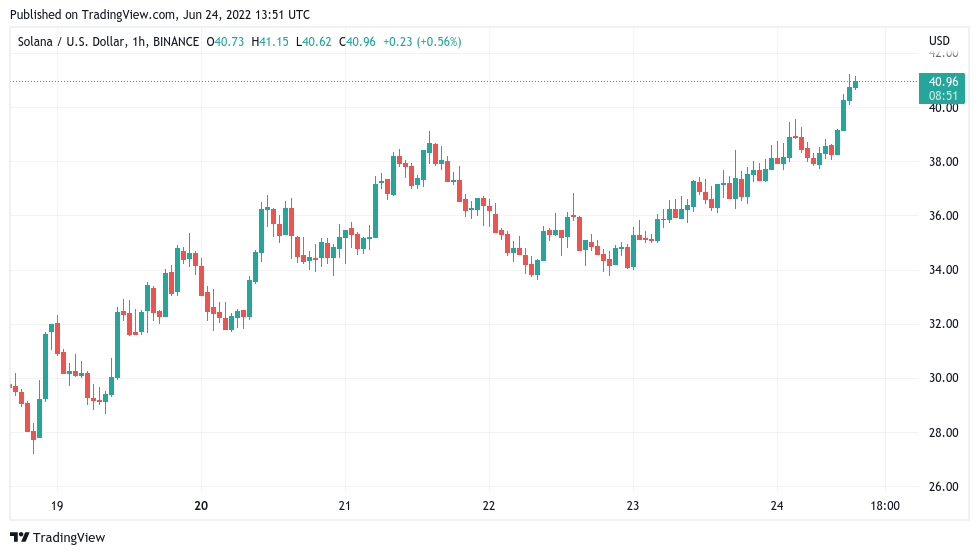Click the Open value O40.73 in legend
979x555 pixels.
click(x=225, y=42)
